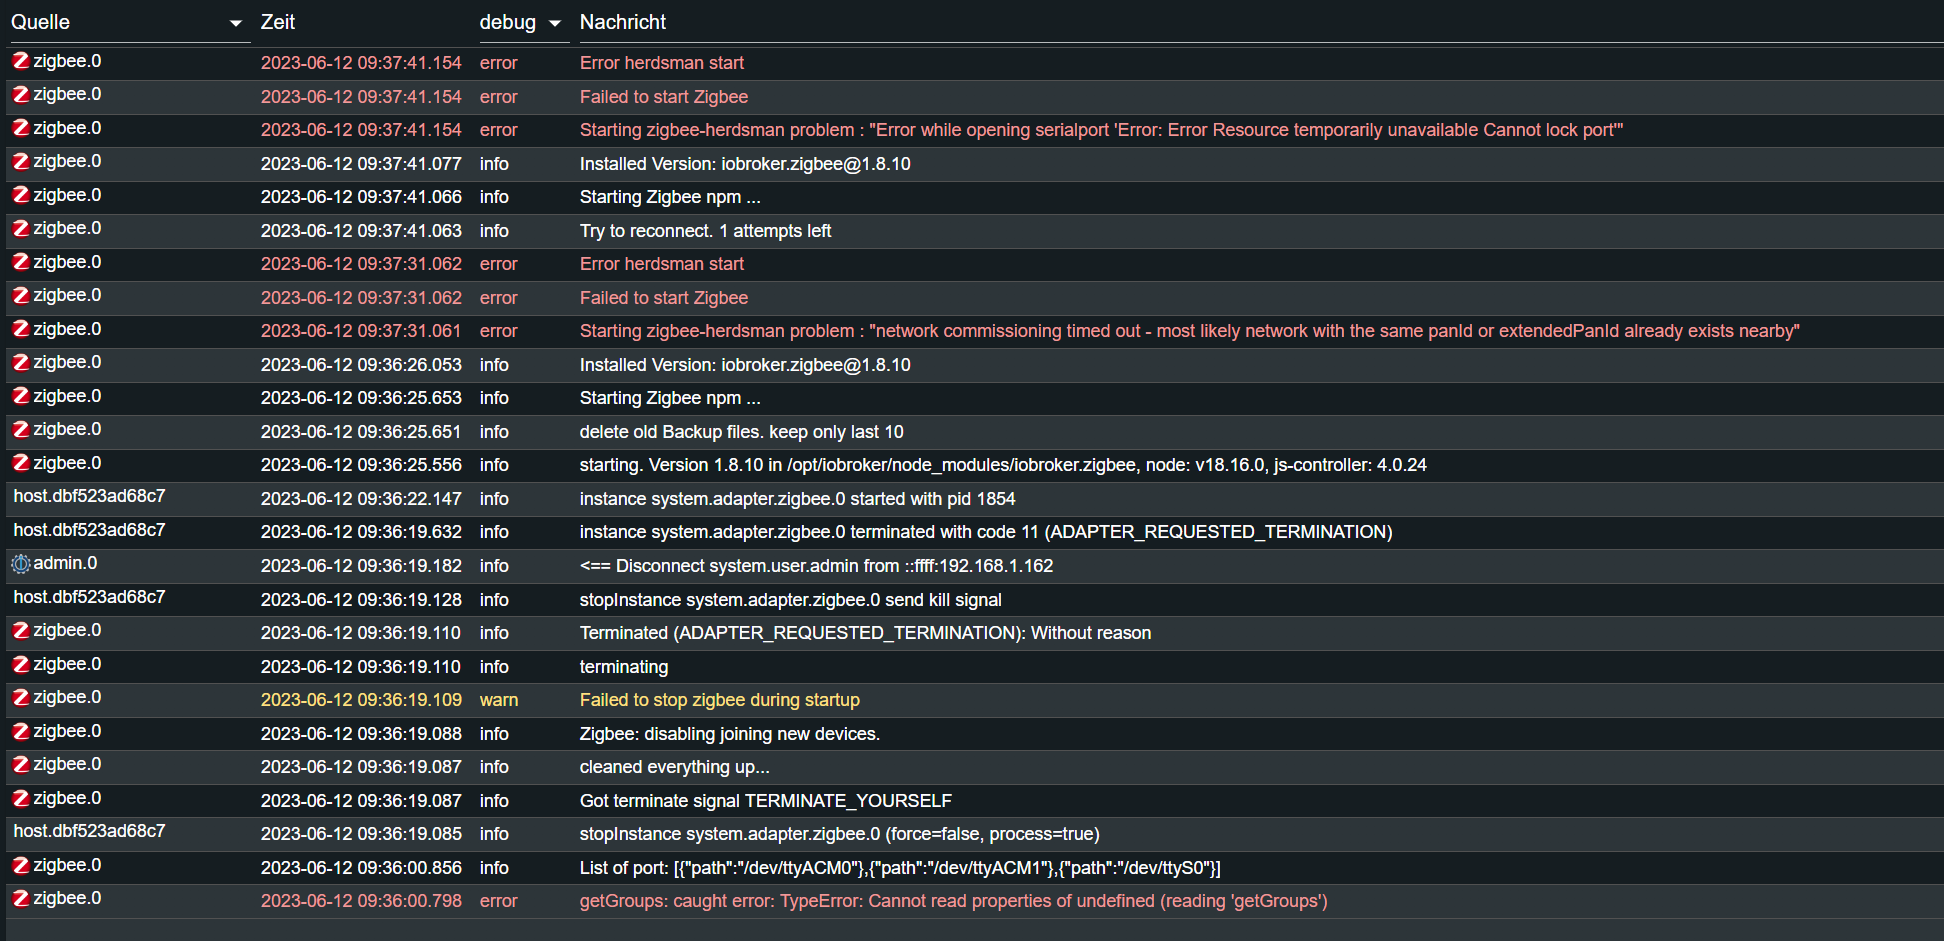Click zigbee icon in "disabling joining new devices" row

point(21,732)
